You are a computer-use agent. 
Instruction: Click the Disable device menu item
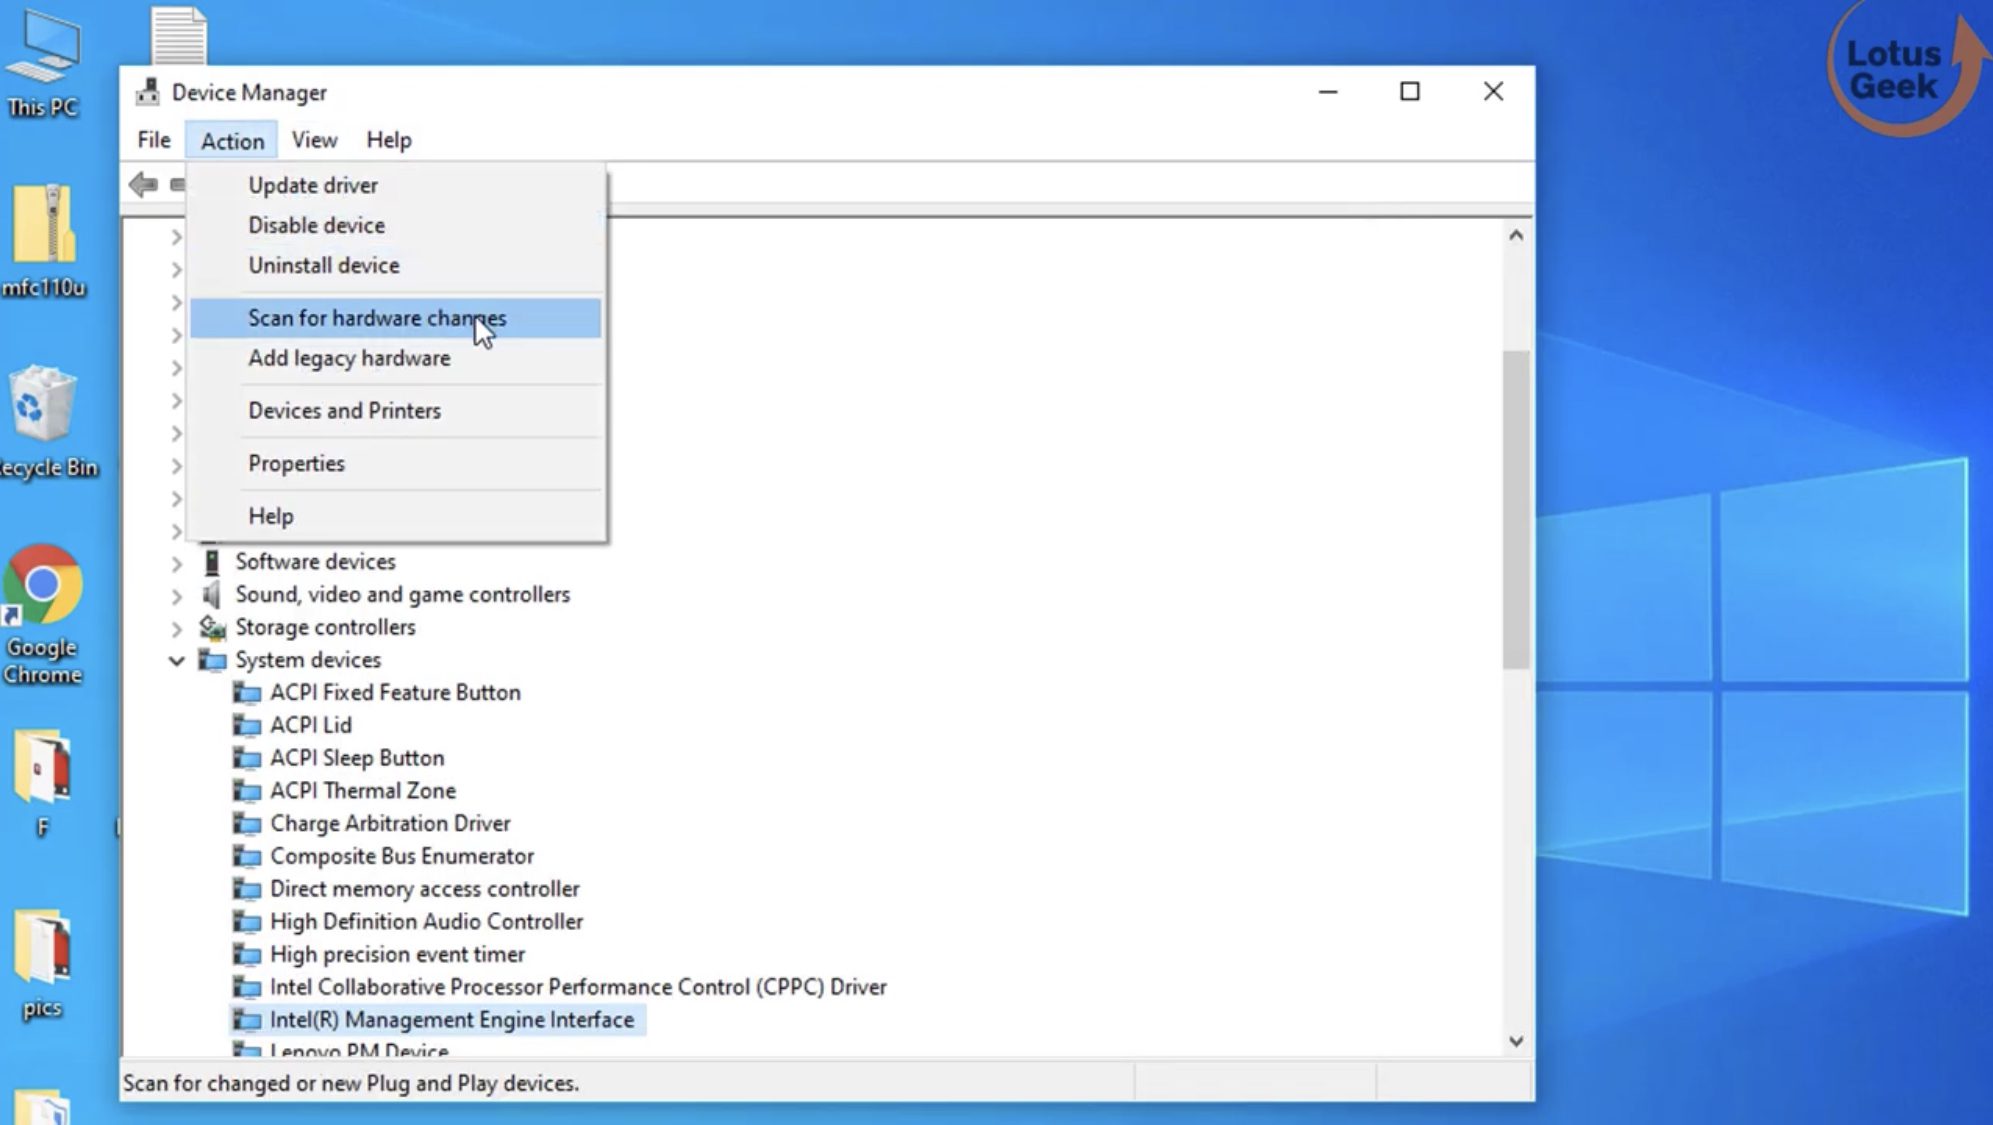pyautogui.click(x=316, y=224)
